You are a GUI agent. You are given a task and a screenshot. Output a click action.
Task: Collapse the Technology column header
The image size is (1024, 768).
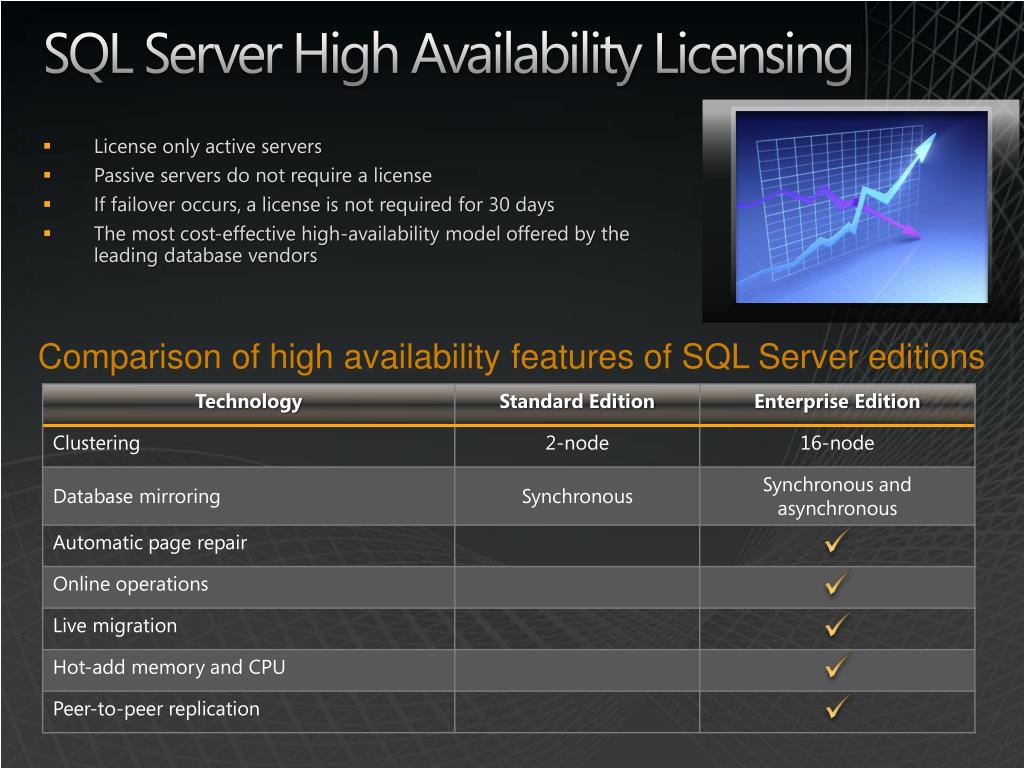click(247, 401)
